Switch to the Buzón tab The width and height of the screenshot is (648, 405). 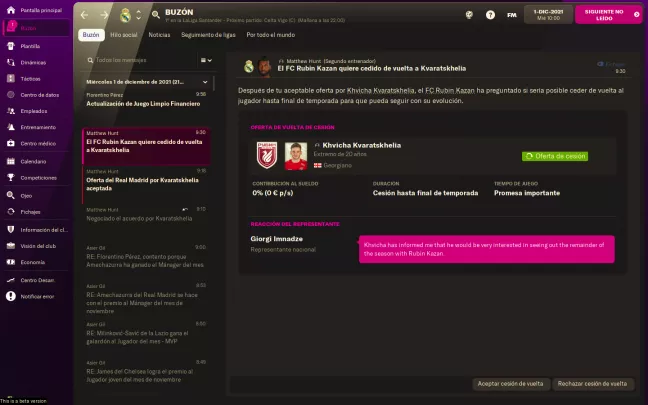91,35
